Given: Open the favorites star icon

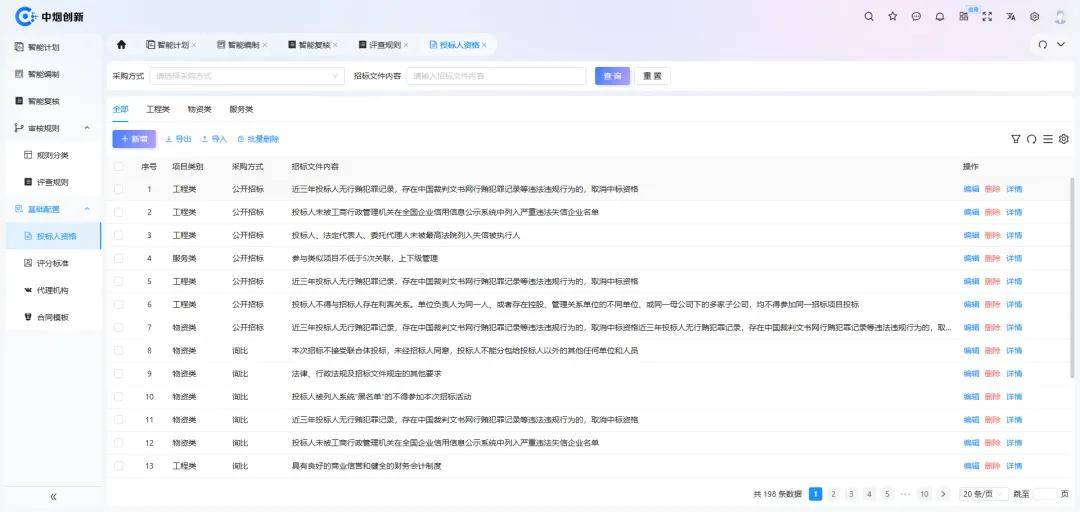Looking at the screenshot, I should (892, 16).
